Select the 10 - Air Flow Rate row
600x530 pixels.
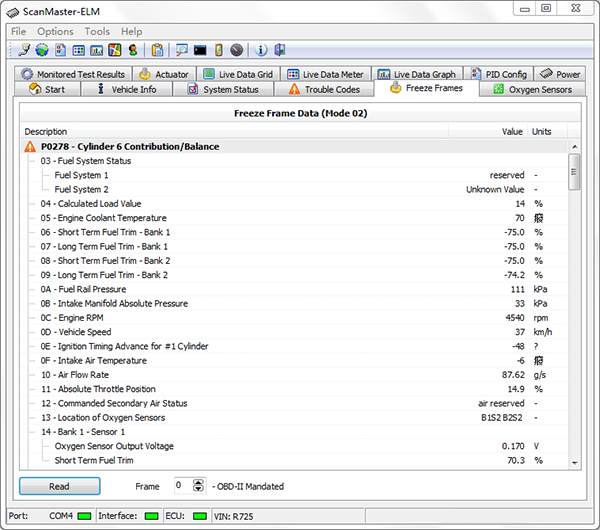pyautogui.click(x=294, y=375)
